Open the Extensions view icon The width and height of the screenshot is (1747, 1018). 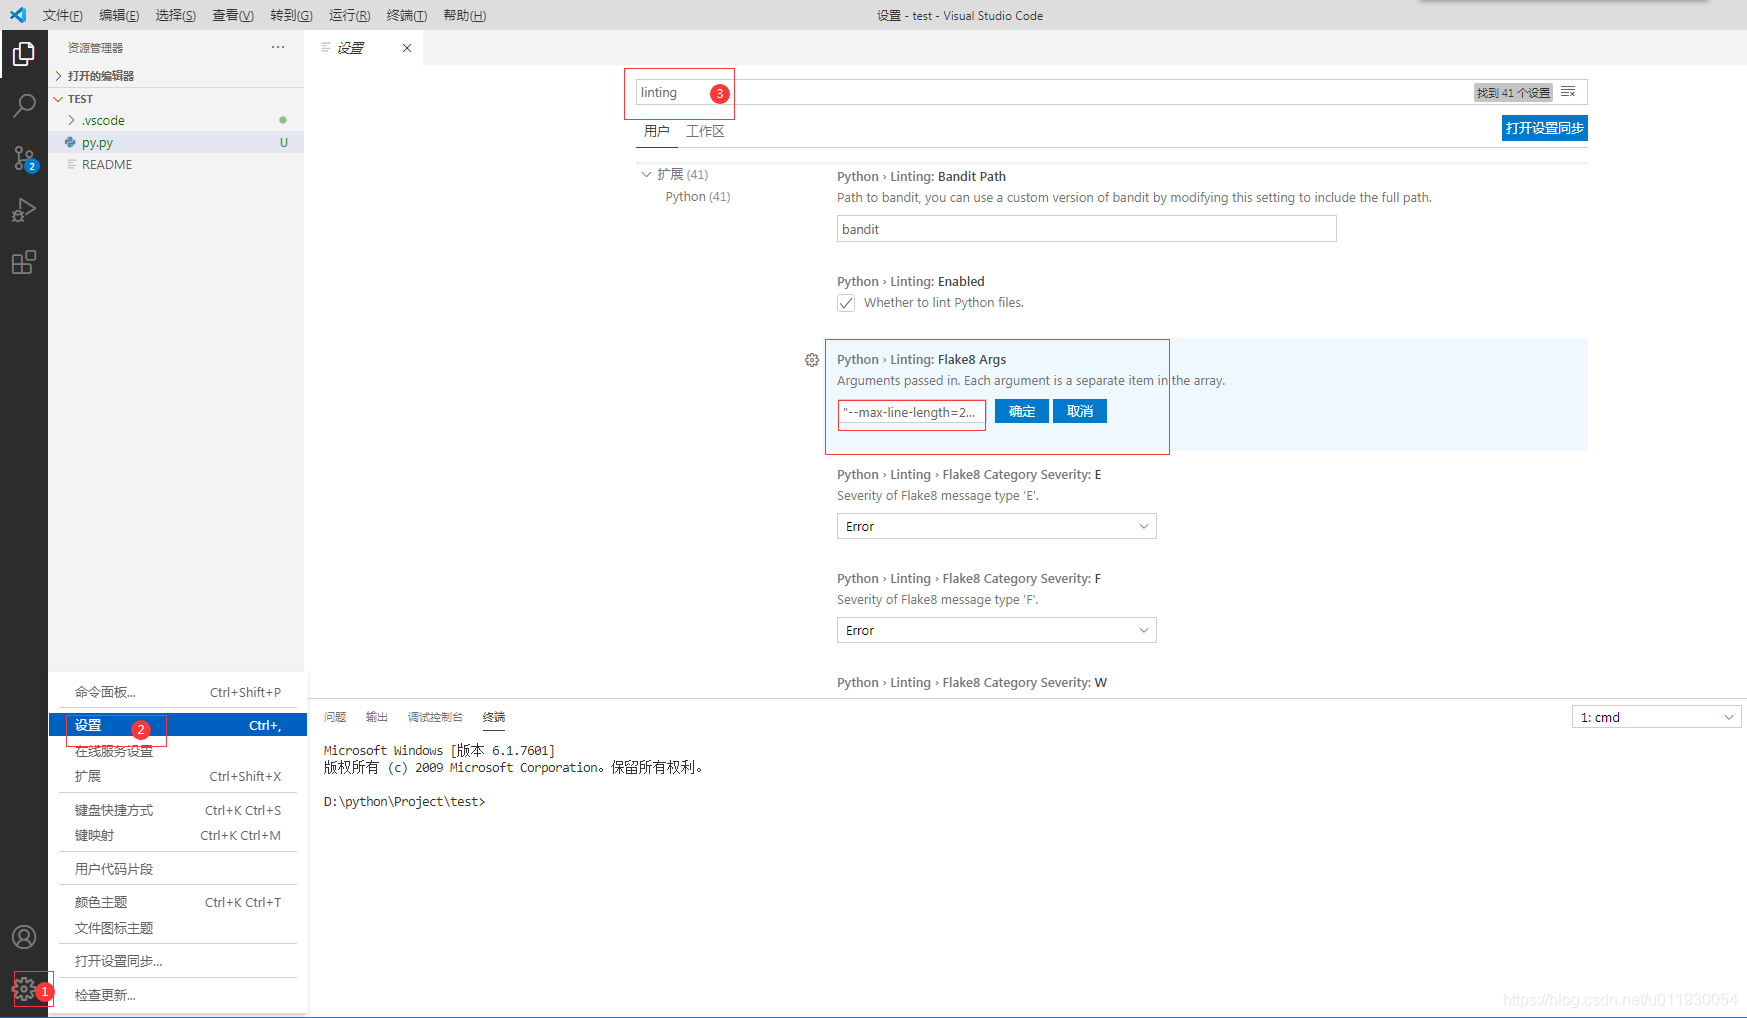coord(24,262)
